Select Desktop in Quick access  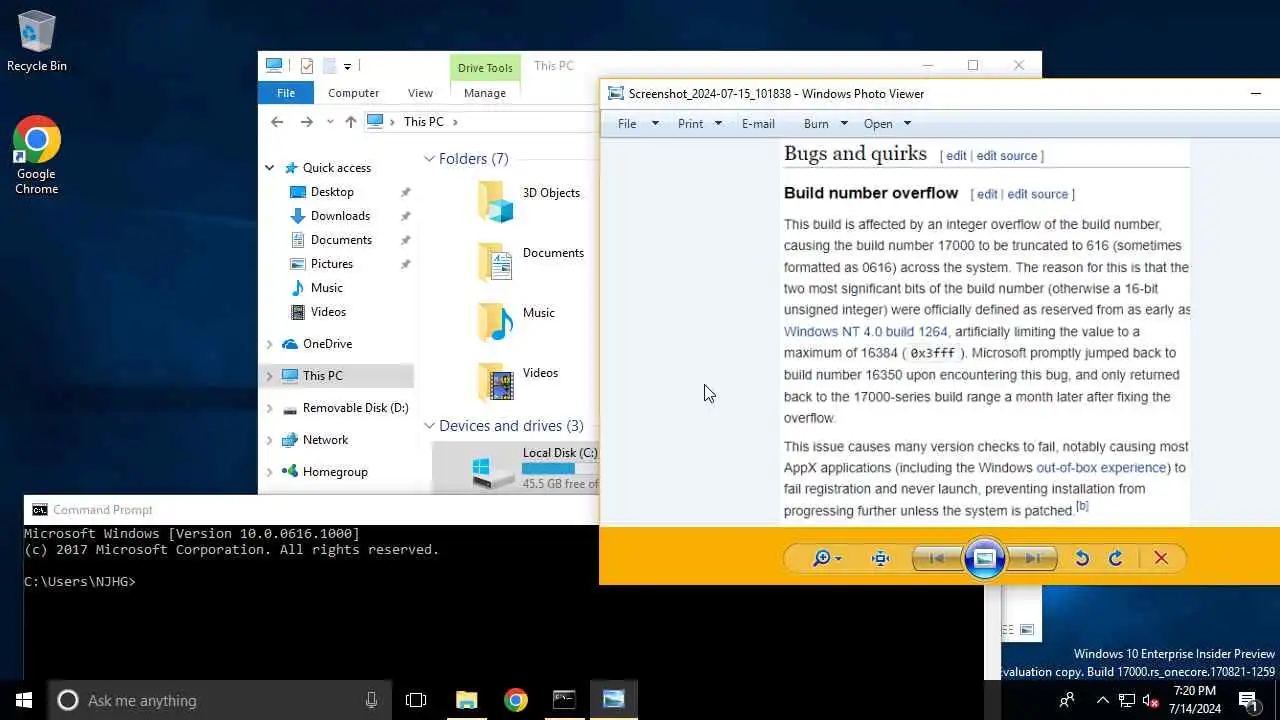(x=332, y=192)
